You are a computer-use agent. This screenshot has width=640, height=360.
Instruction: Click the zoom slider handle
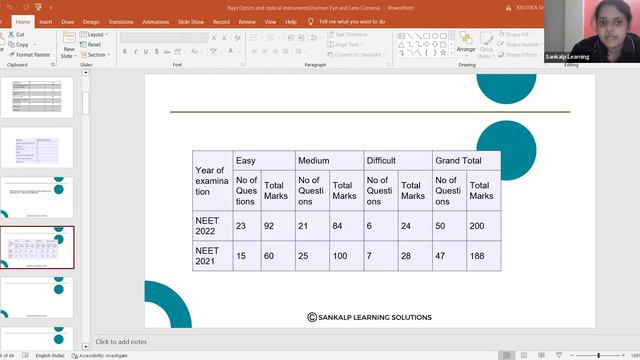click(599, 356)
